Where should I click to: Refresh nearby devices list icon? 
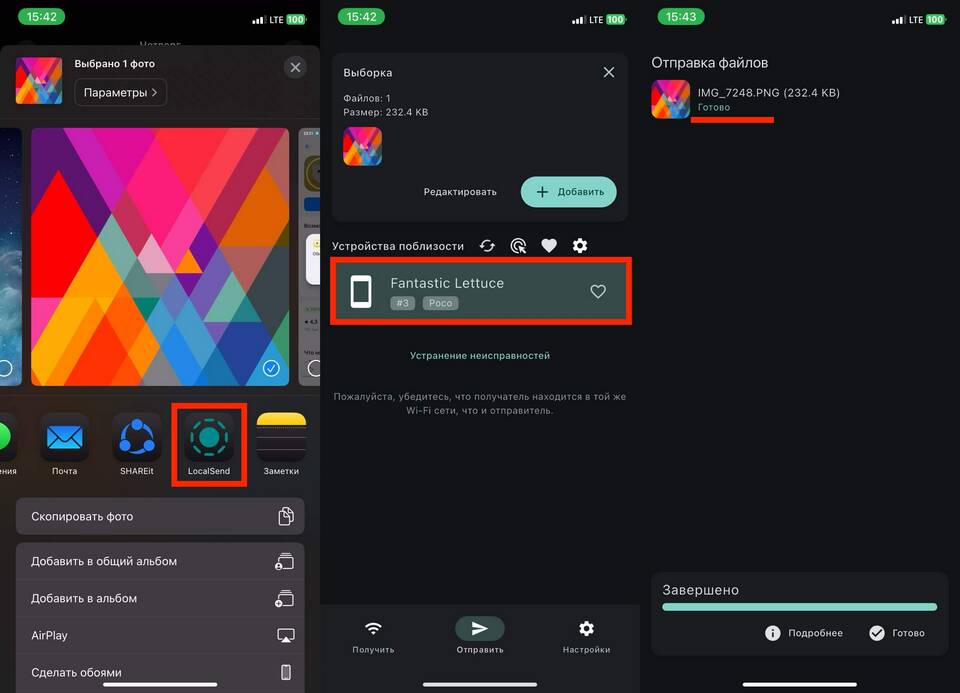[487, 246]
